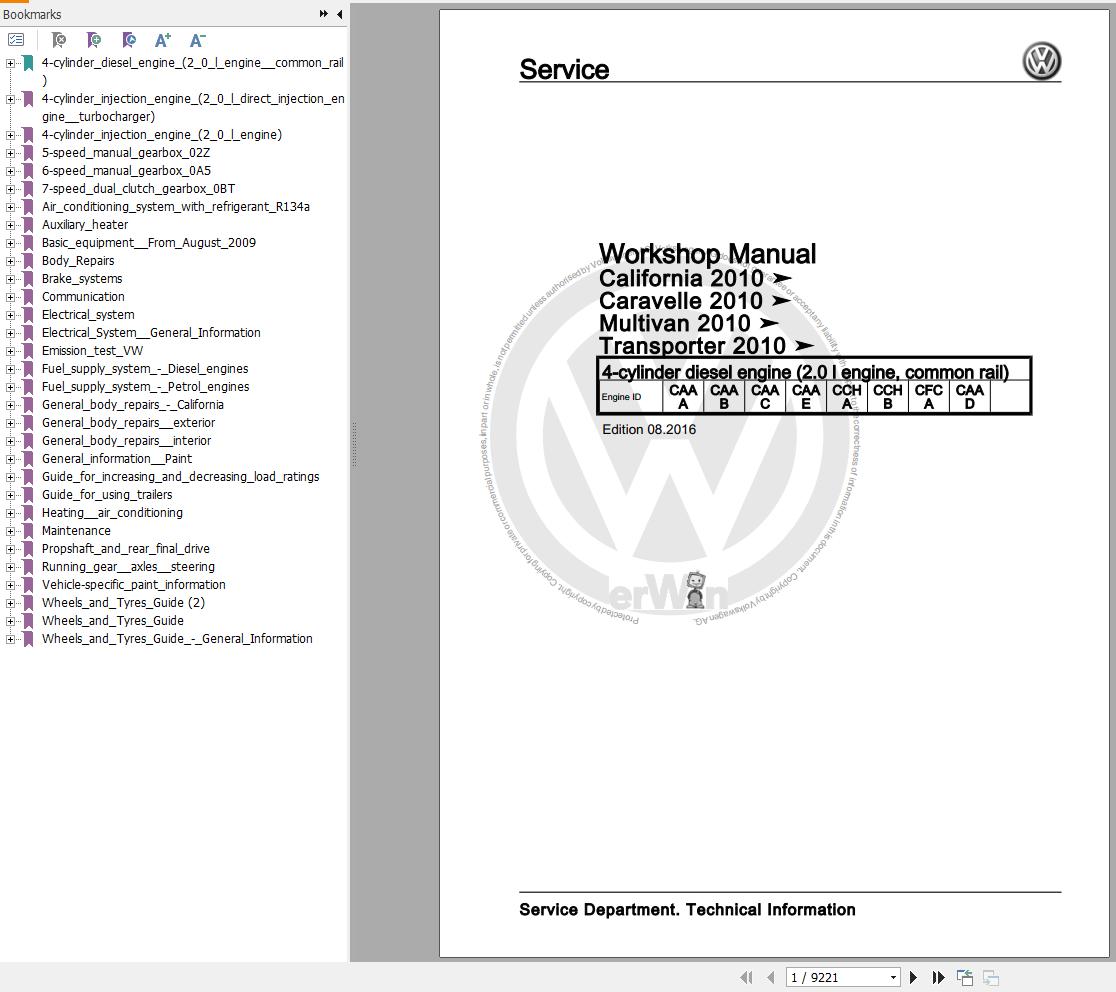Click the delete bookmark icon
Screen dimensions: 1116x992
tap(59, 40)
